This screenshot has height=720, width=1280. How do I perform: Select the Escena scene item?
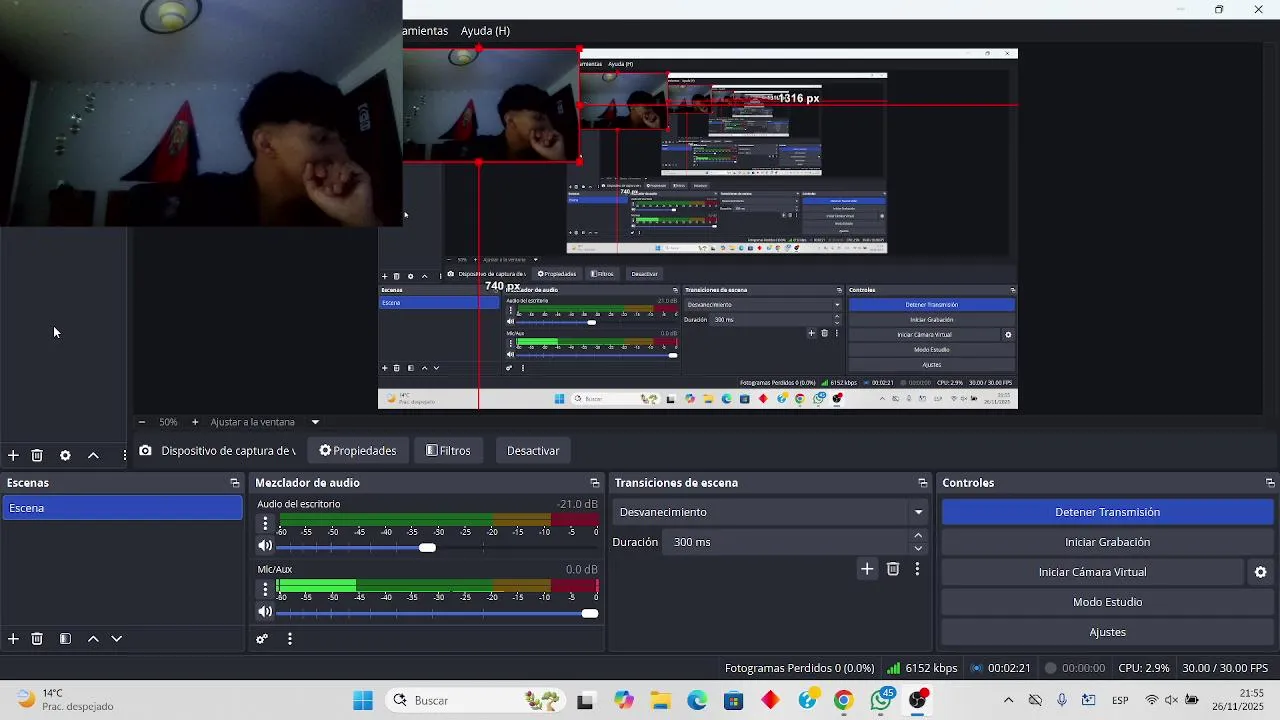click(122, 508)
